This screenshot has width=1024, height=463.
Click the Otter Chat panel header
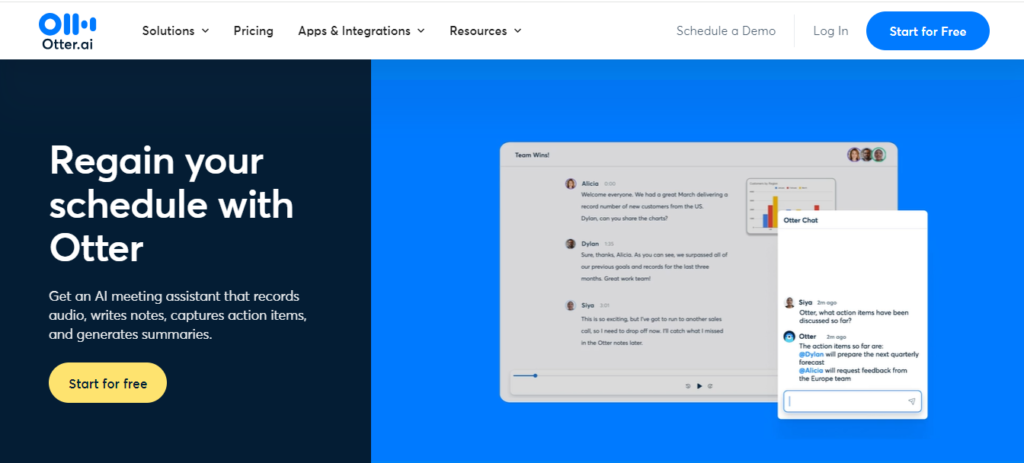[x=852, y=220]
